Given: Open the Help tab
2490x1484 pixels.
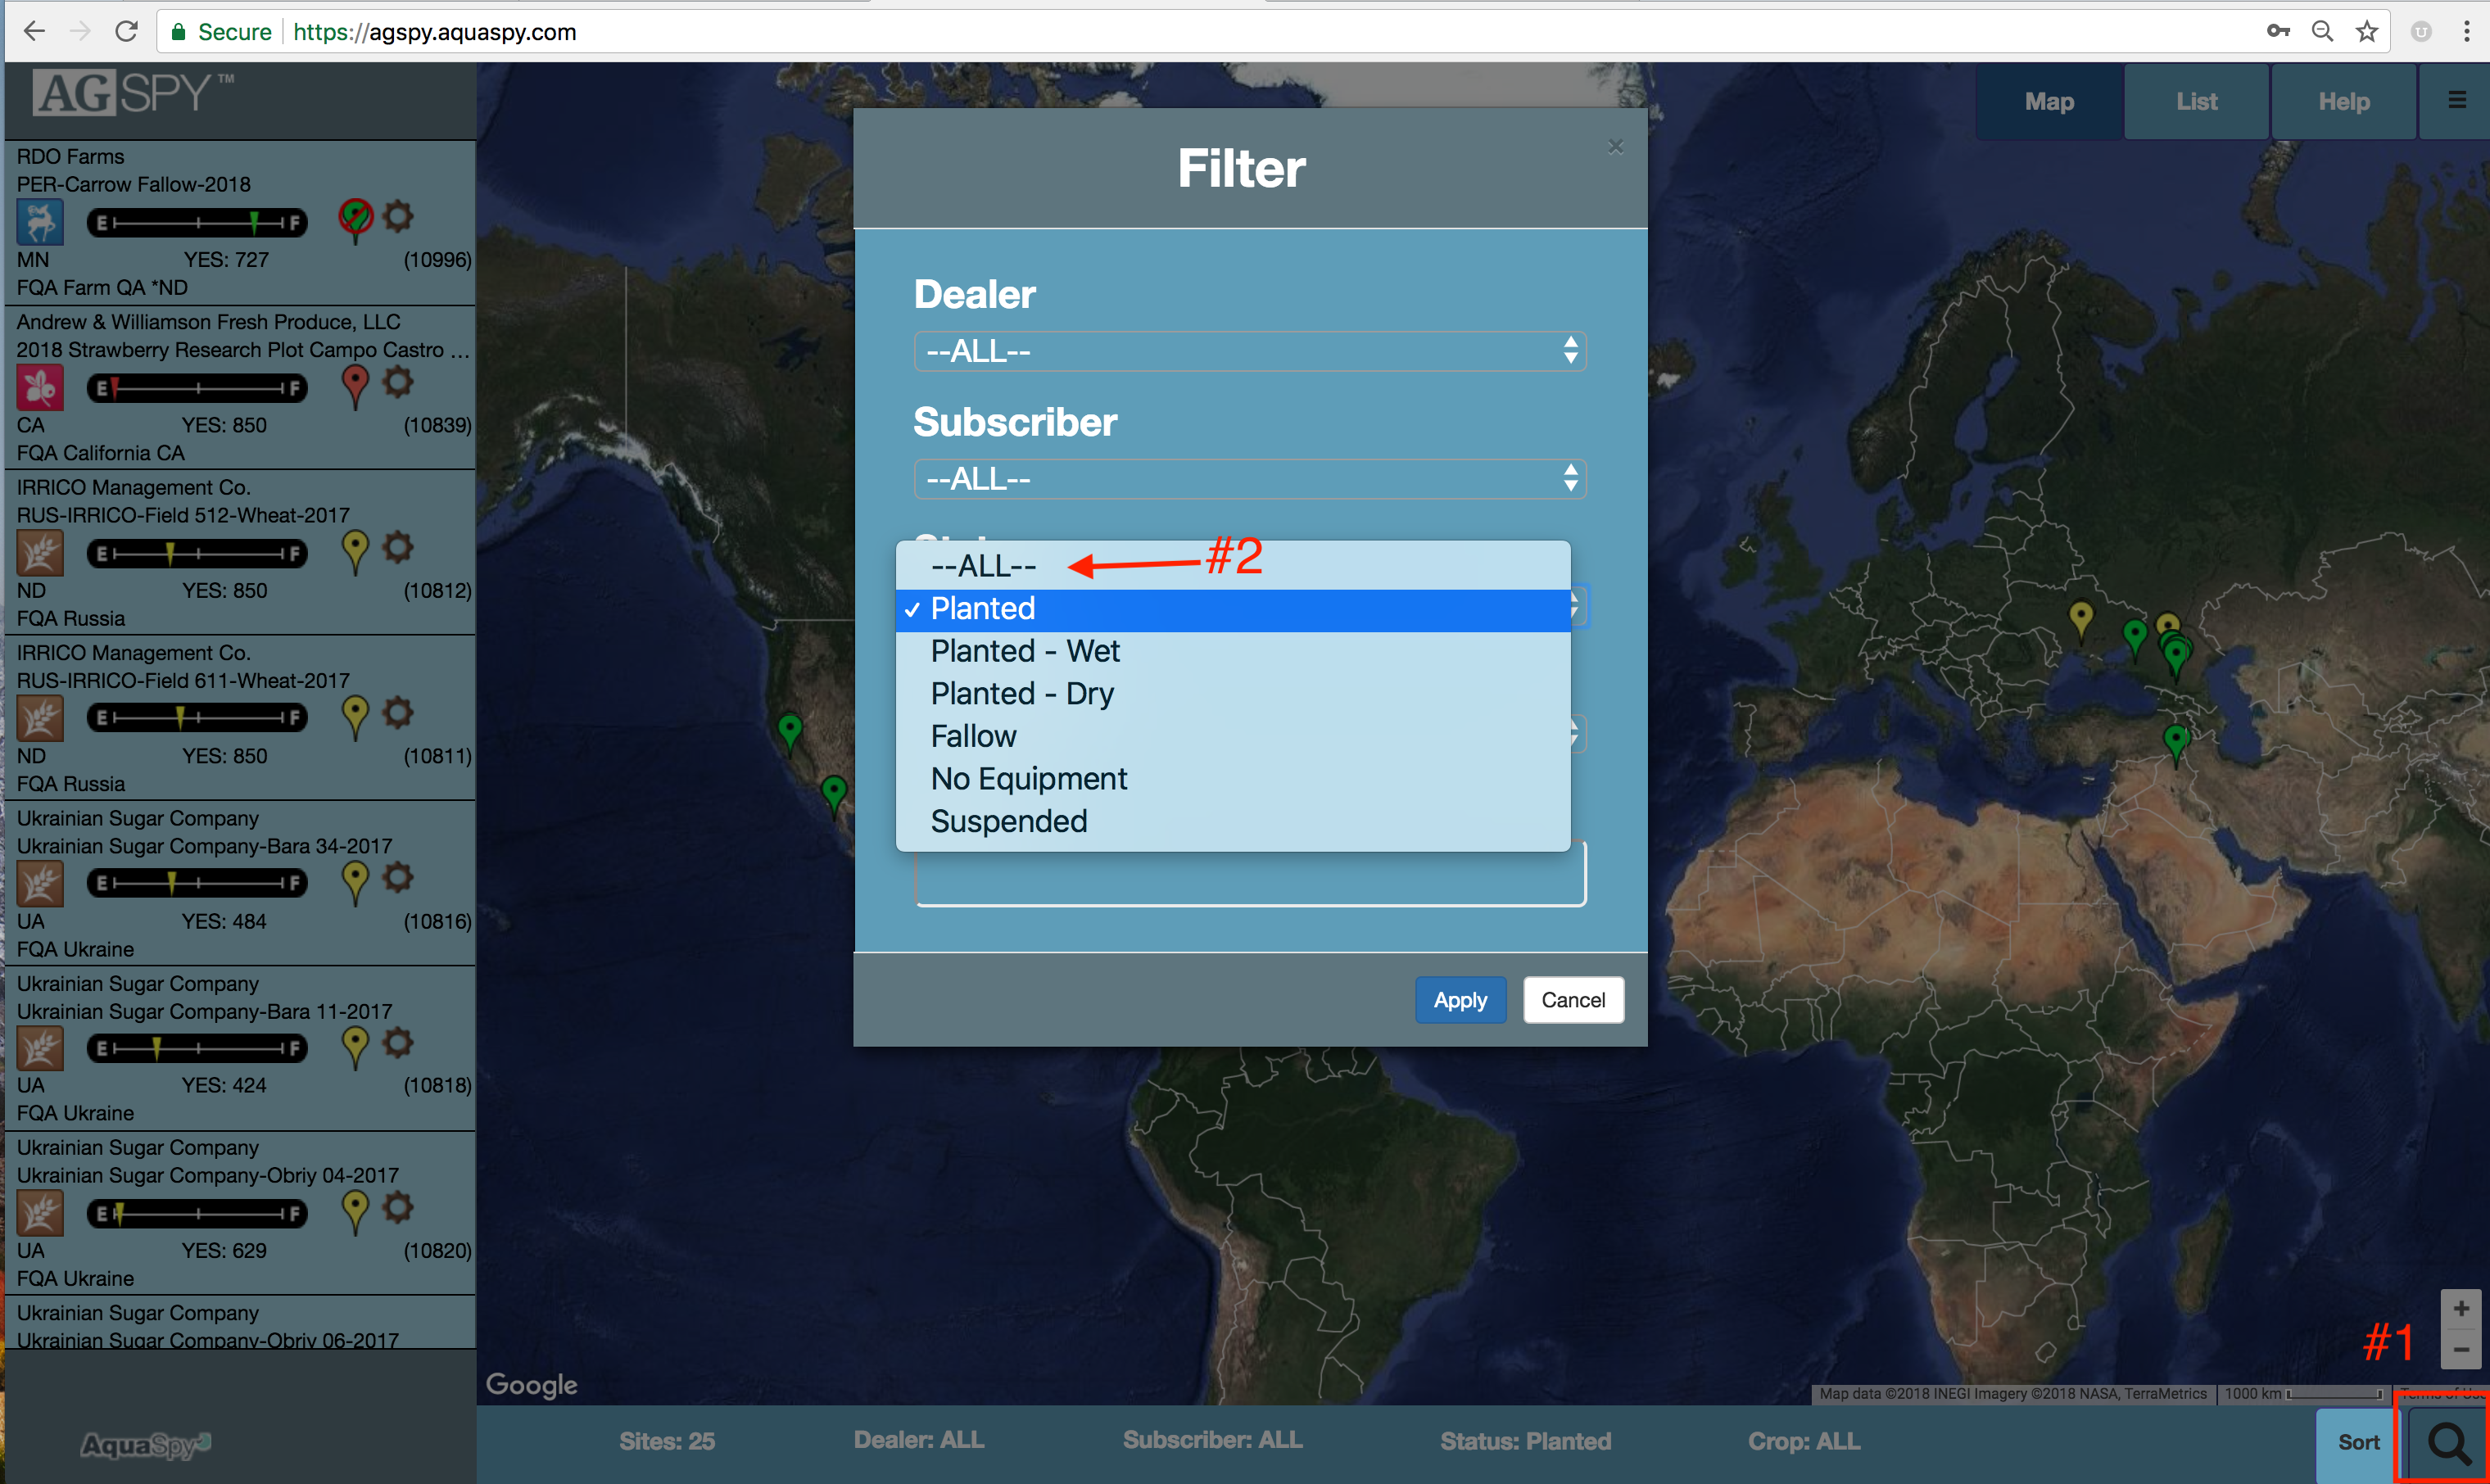Looking at the screenshot, I should click(2343, 102).
